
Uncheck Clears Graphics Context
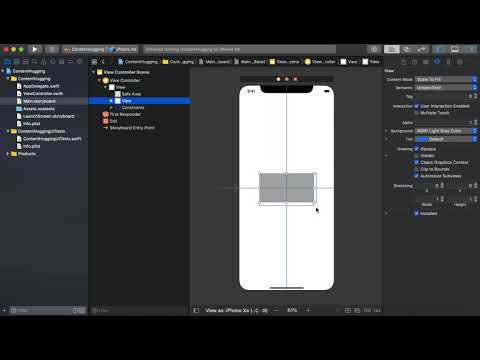416,162
